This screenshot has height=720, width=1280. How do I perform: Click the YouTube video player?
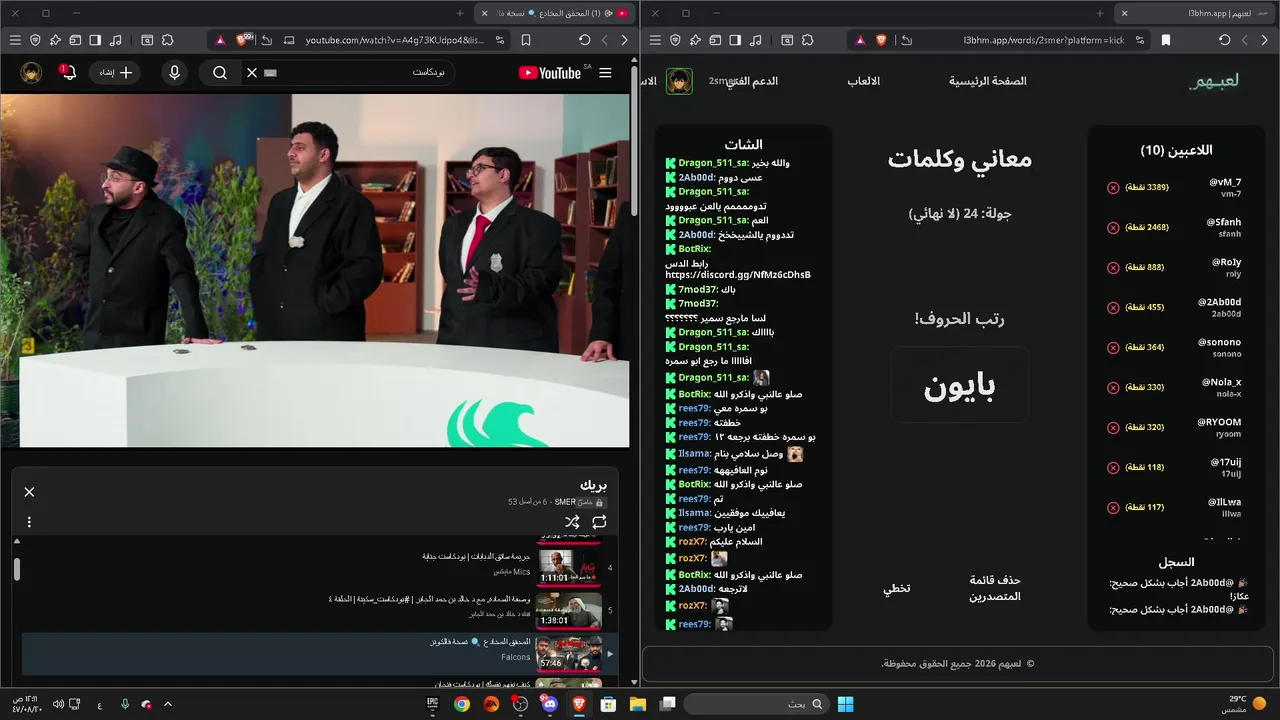[315, 271]
